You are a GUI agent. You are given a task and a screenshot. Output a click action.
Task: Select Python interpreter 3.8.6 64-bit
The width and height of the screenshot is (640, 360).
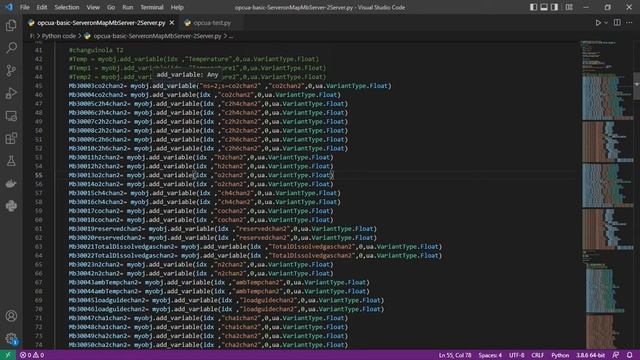click(590, 355)
